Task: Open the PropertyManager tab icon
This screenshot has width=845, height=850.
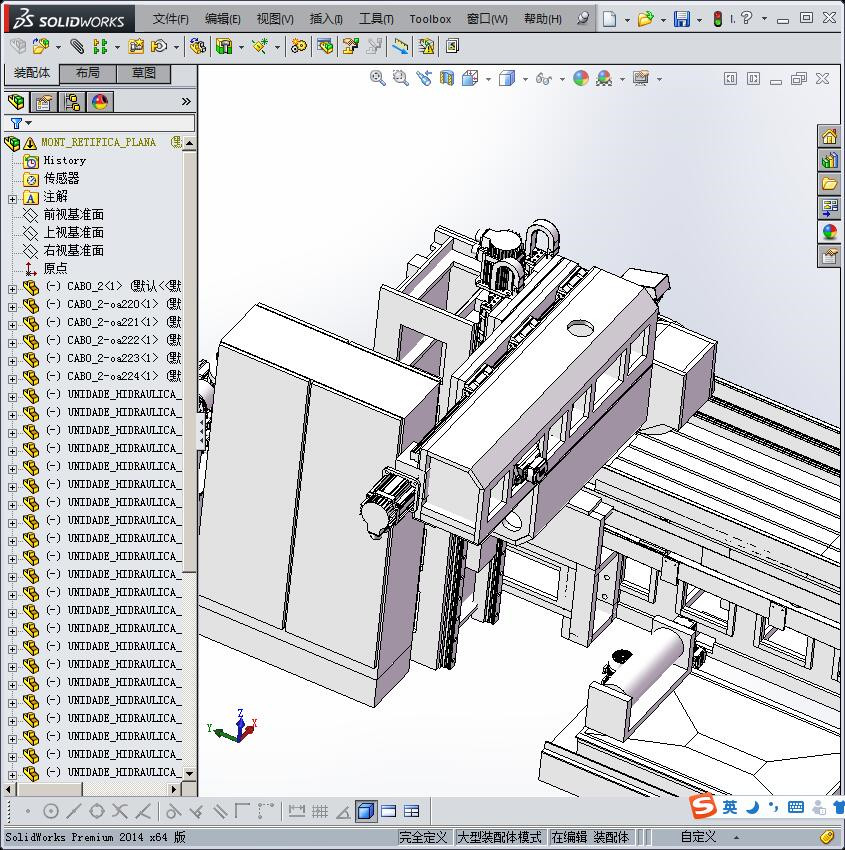Action: pyautogui.click(x=44, y=102)
